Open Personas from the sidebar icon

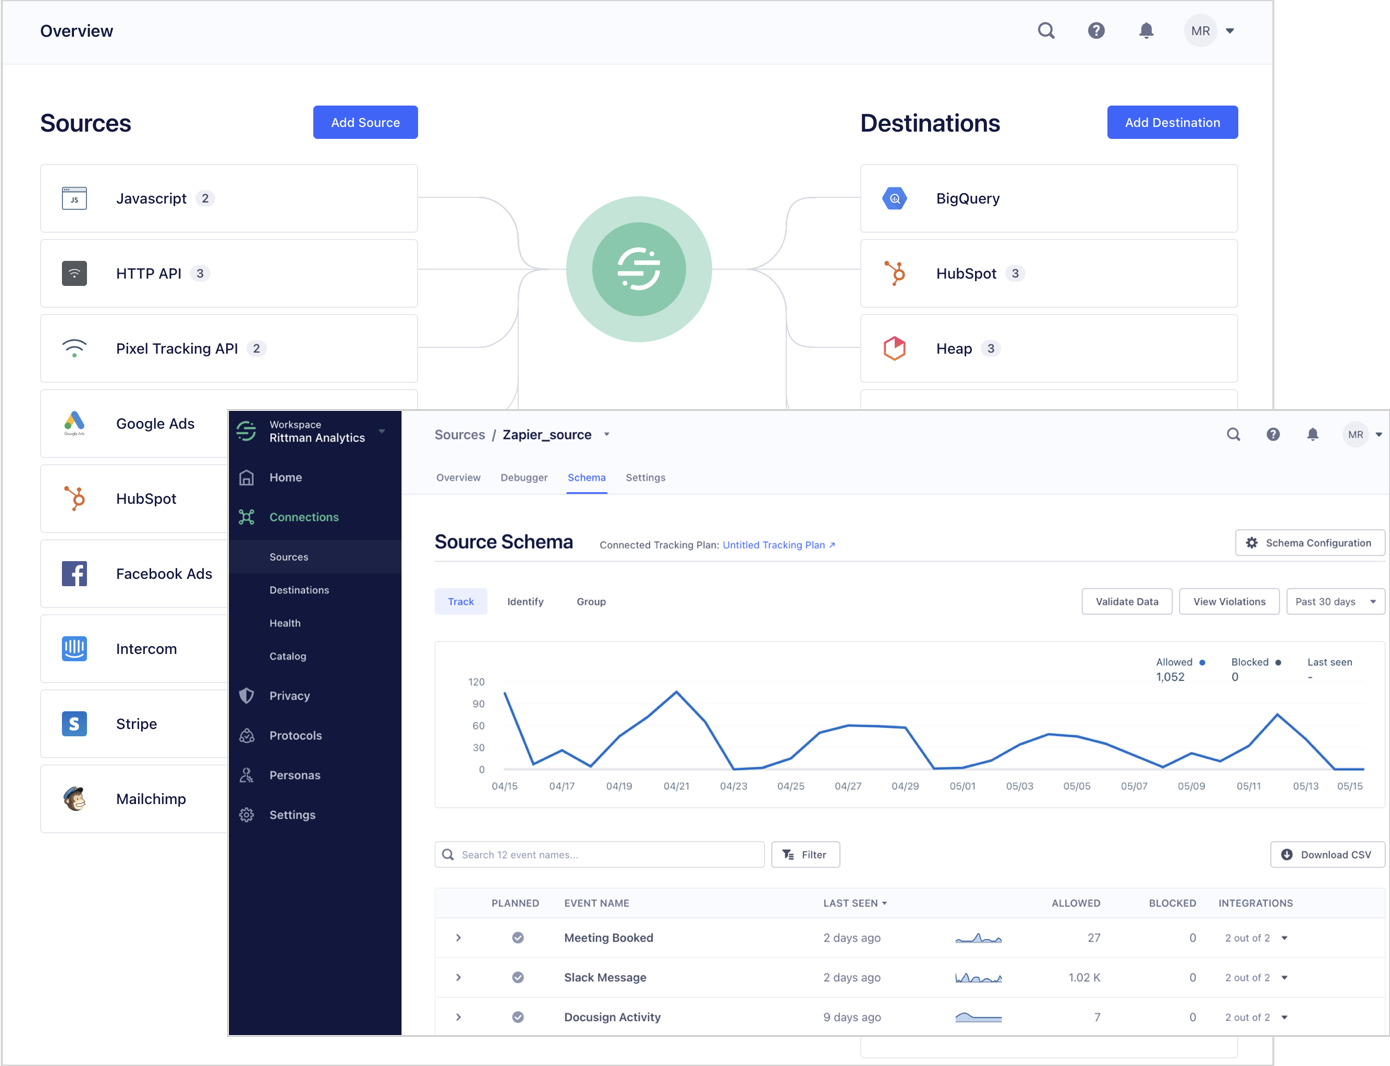click(247, 775)
